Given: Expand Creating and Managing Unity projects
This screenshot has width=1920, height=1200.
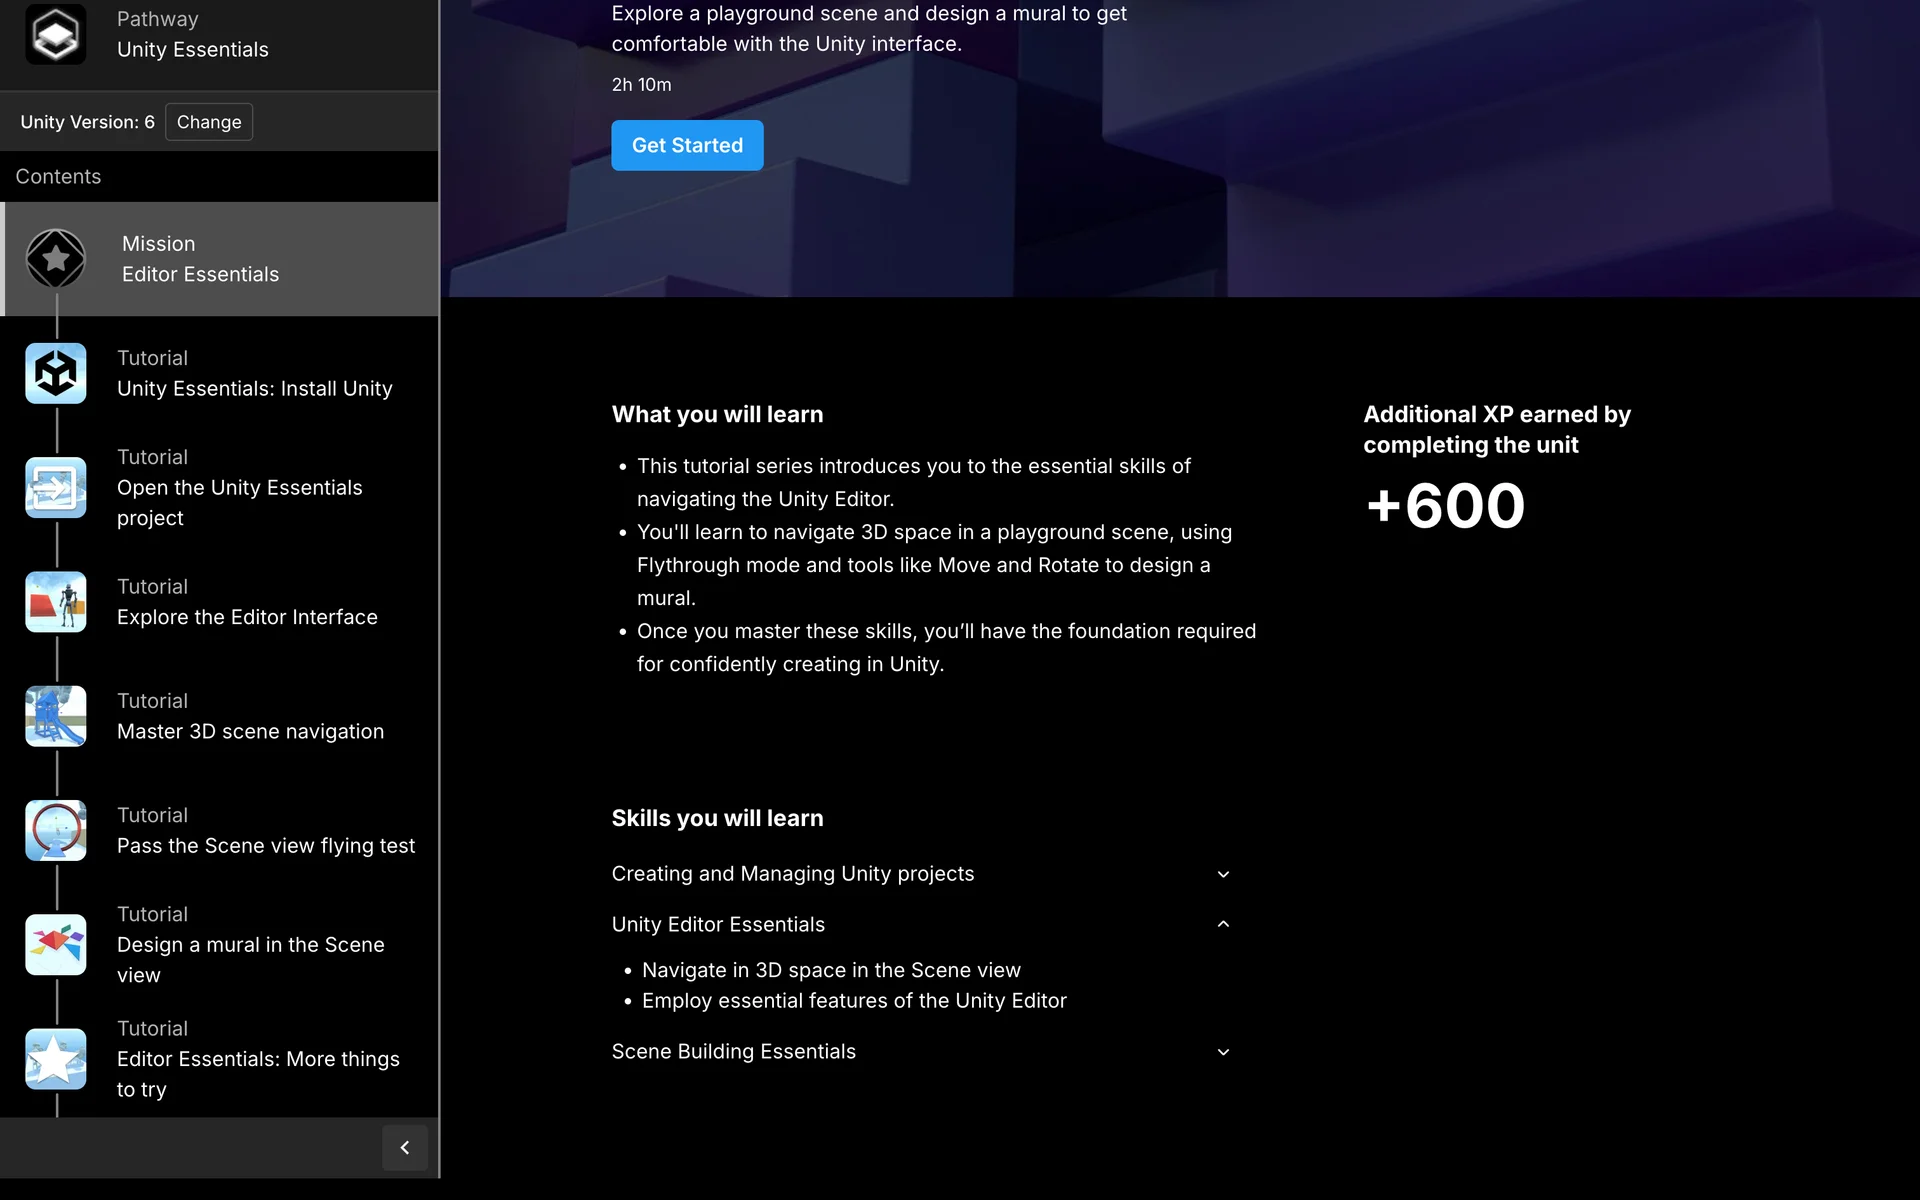Looking at the screenshot, I should (x=1222, y=874).
